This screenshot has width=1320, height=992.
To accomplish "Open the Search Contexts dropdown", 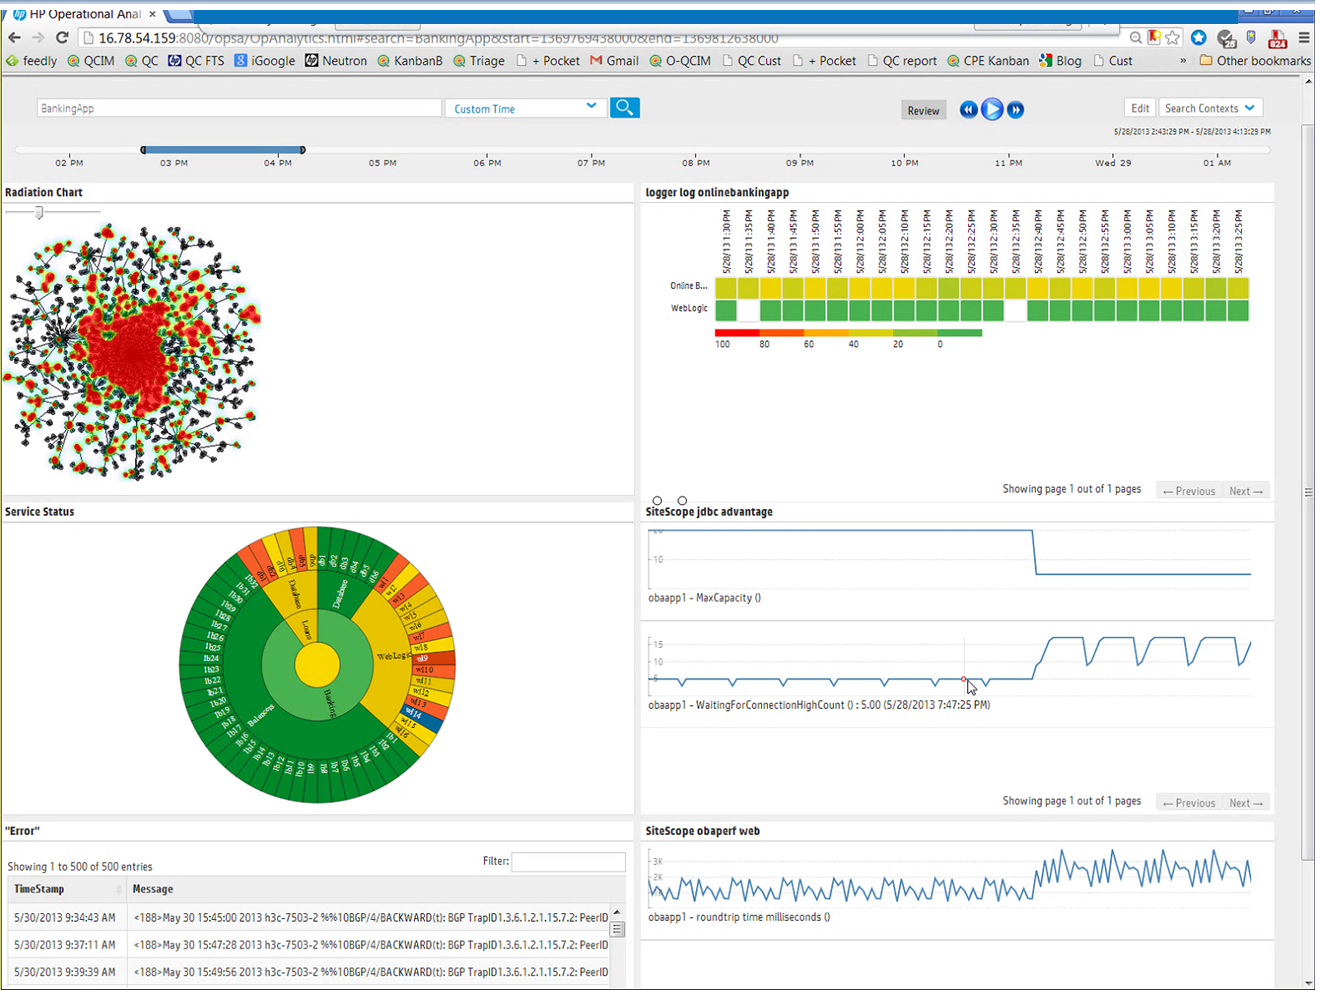I will [1210, 108].
